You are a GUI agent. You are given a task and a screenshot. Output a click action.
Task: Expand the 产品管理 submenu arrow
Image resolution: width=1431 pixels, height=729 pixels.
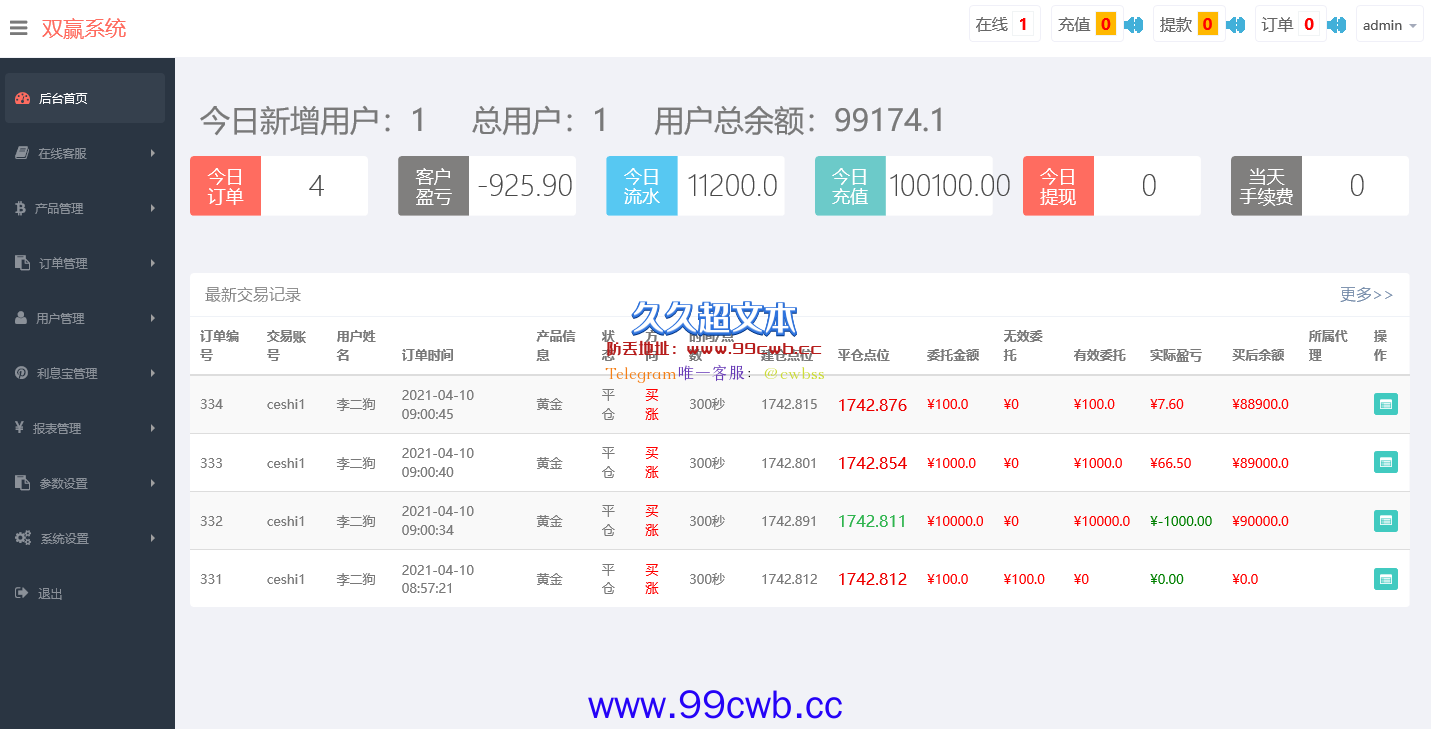[x=153, y=208]
